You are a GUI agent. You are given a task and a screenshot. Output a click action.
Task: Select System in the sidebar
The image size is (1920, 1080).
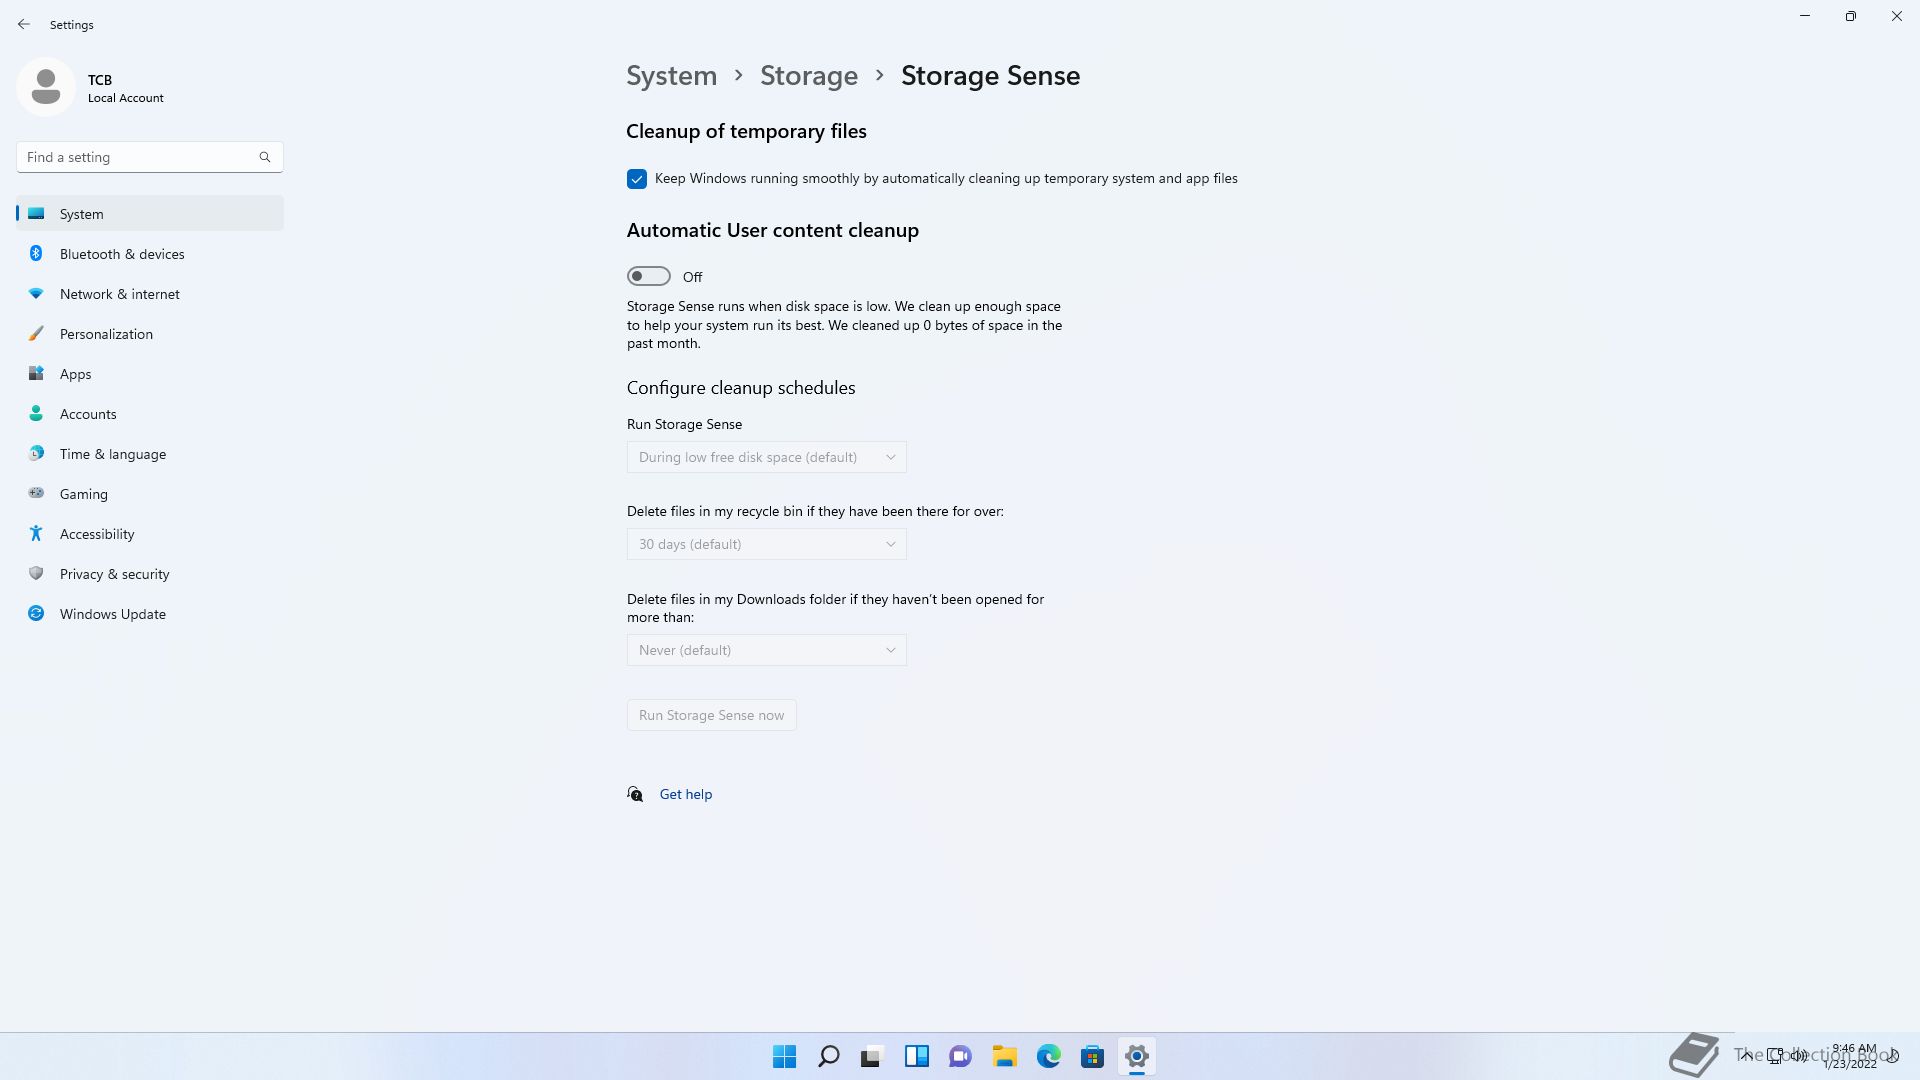(150, 213)
